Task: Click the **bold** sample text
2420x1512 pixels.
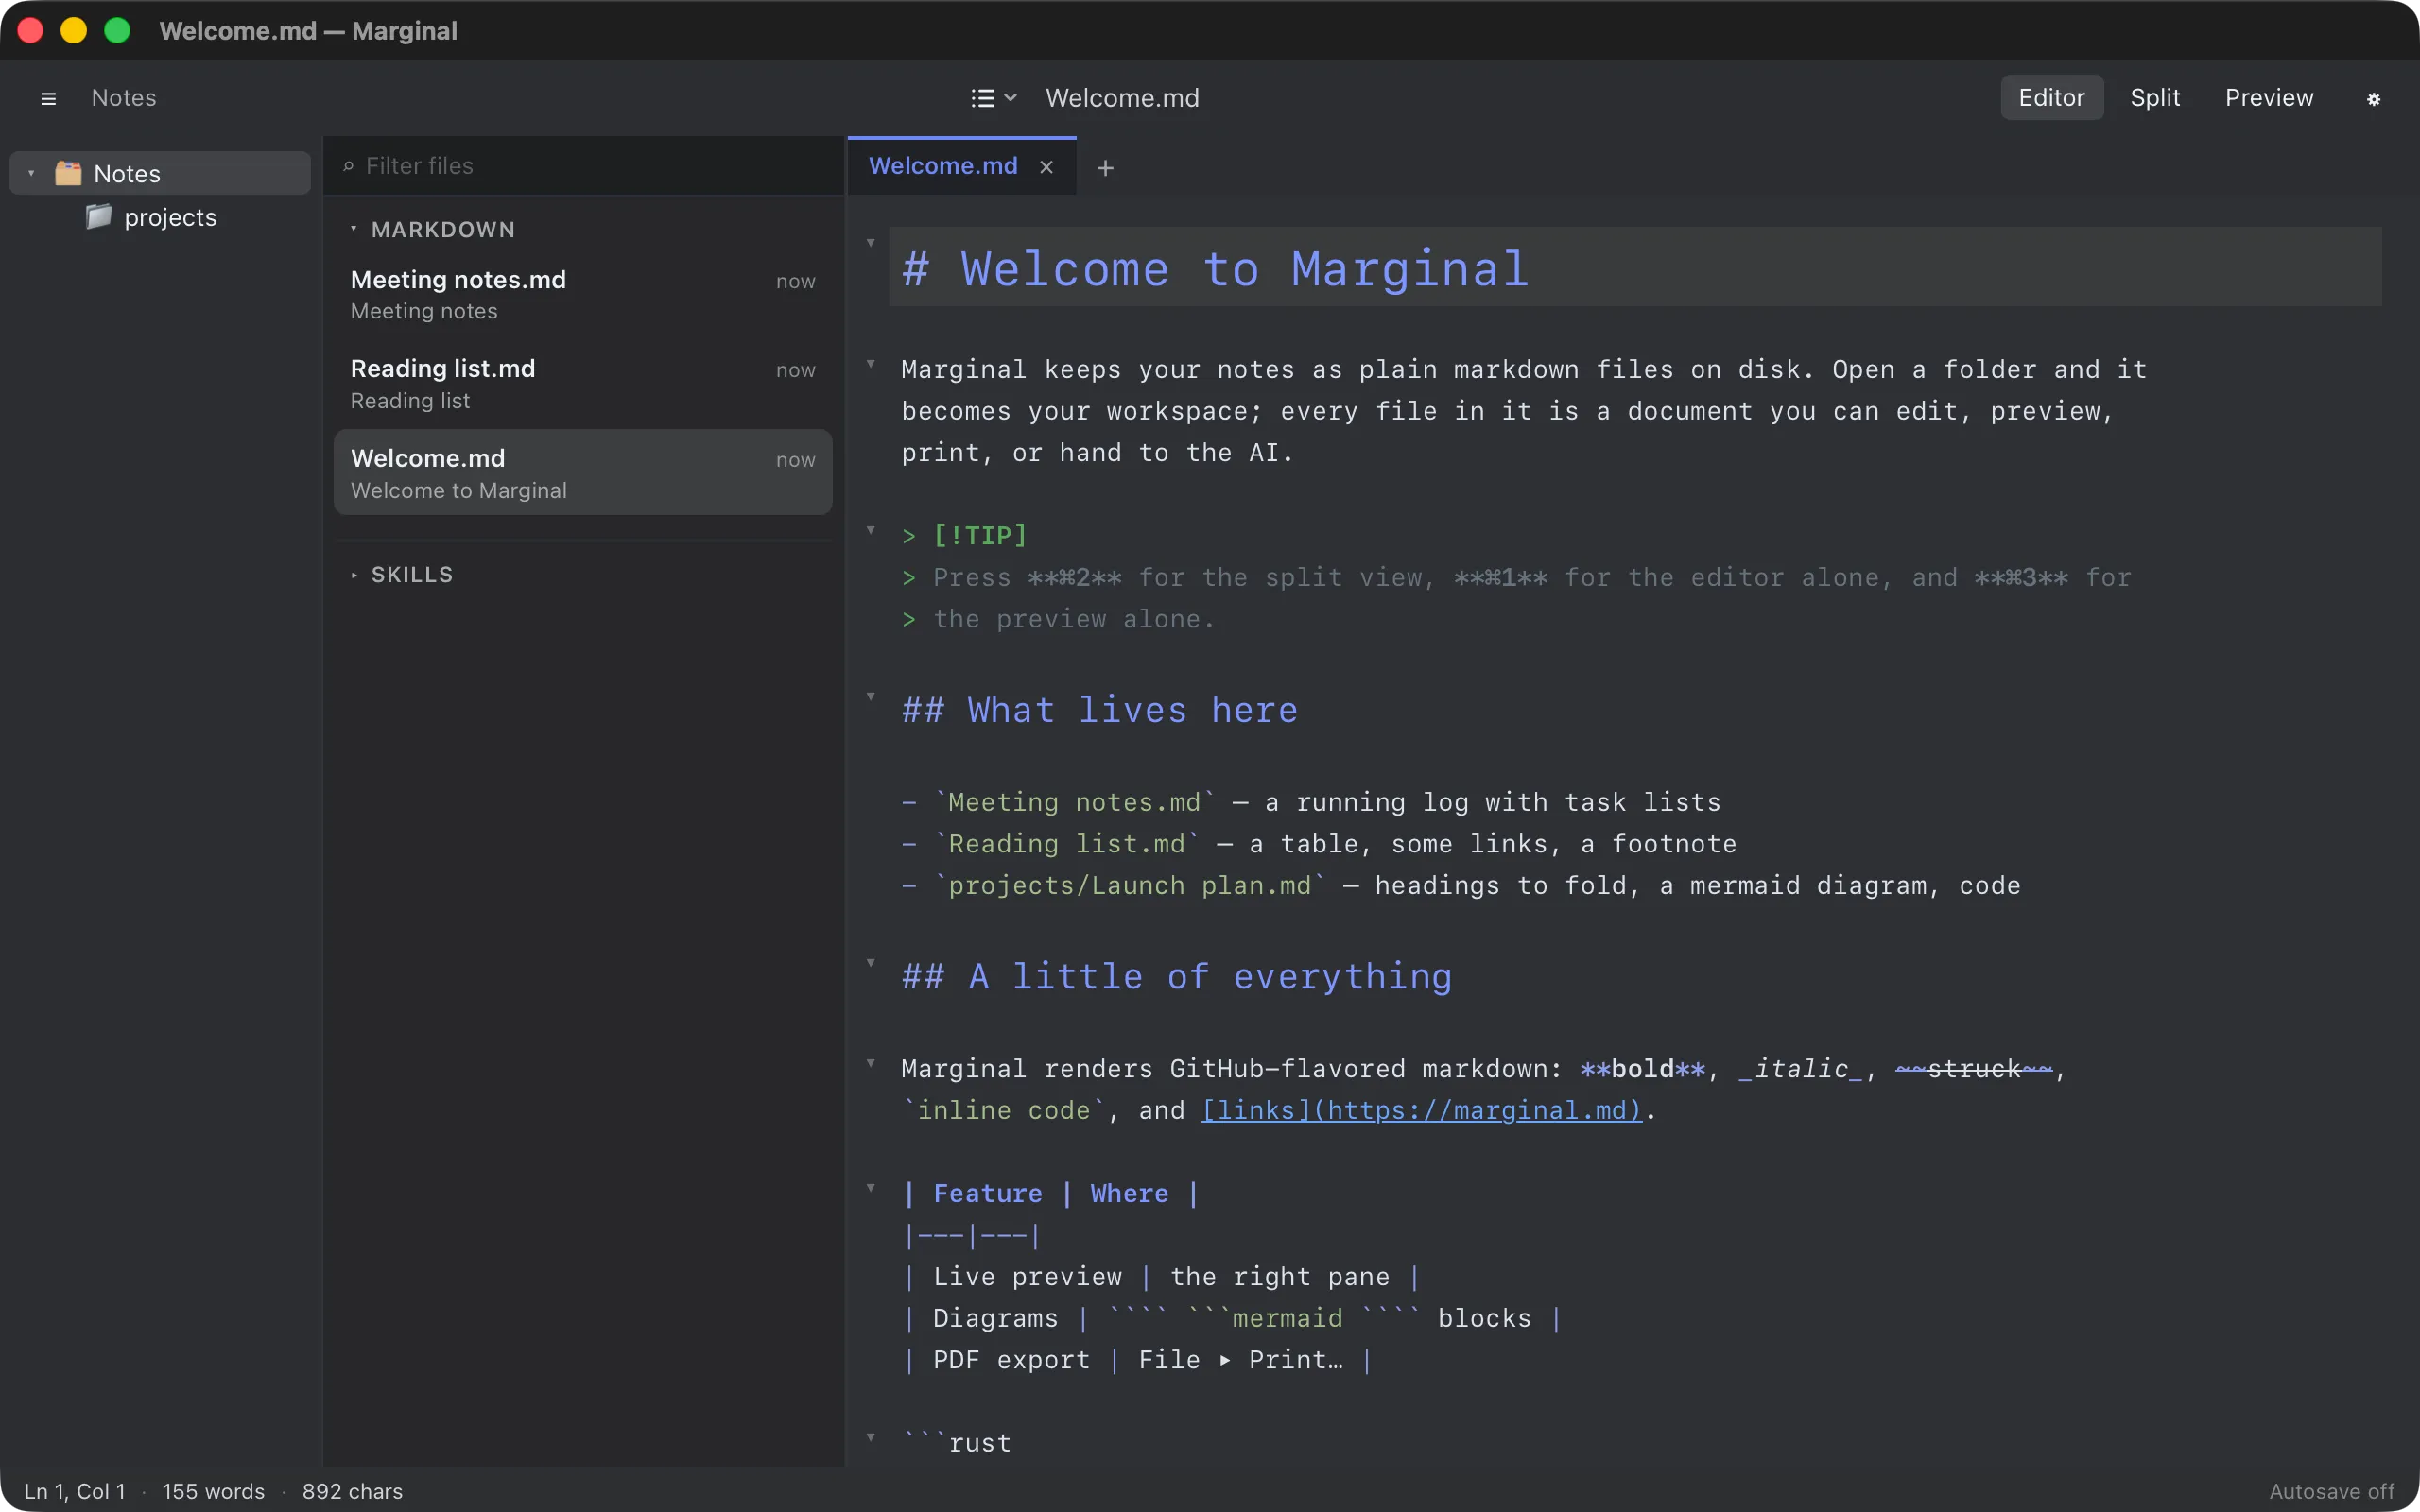Action: [x=1642, y=1069]
